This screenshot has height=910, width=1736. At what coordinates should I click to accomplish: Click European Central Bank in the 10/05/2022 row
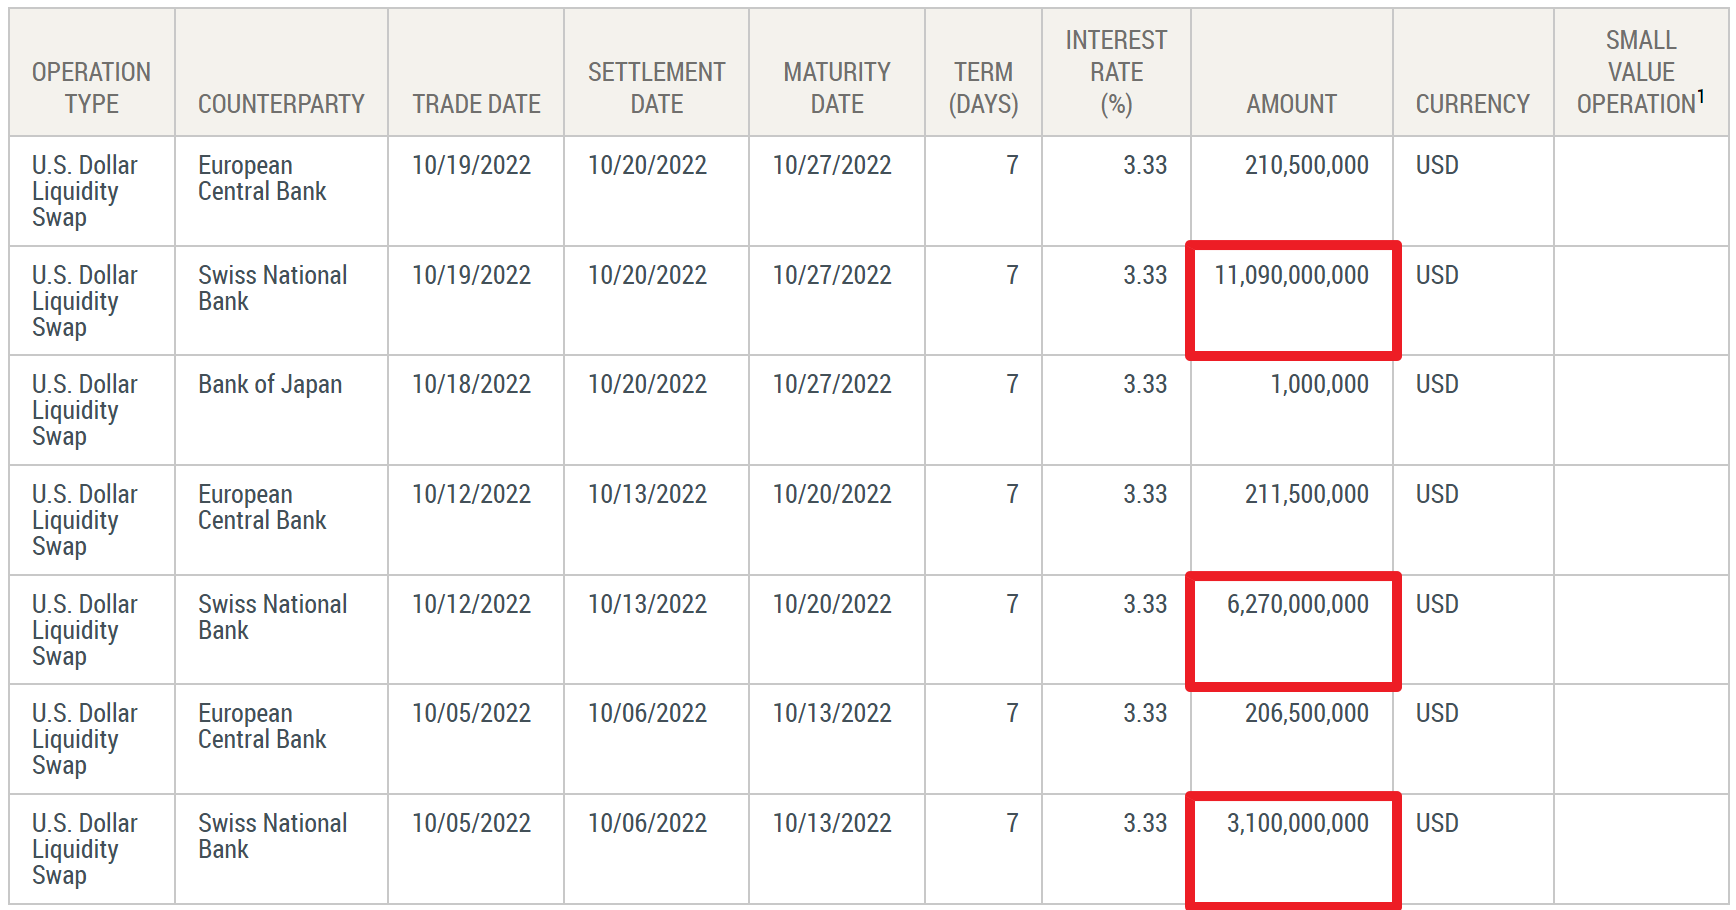pos(262,726)
